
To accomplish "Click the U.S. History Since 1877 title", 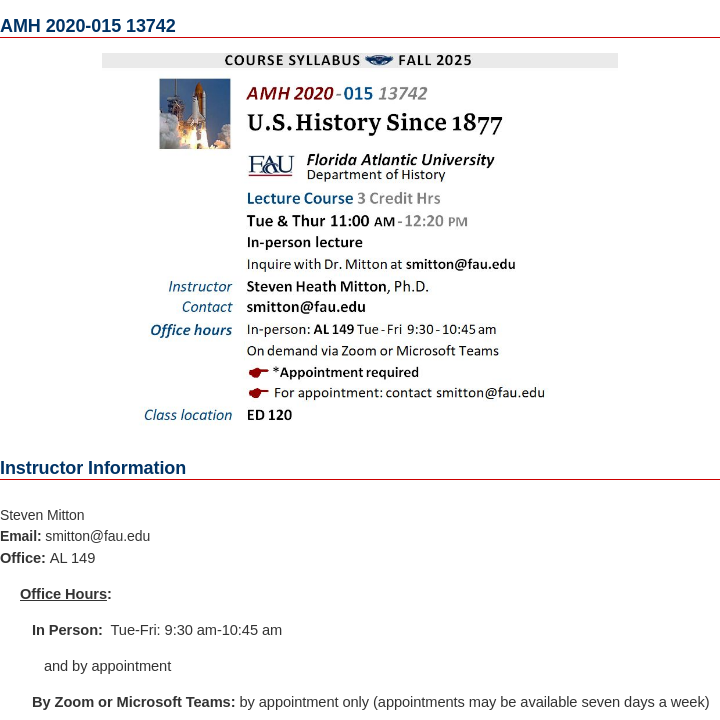I will [x=374, y=123].
